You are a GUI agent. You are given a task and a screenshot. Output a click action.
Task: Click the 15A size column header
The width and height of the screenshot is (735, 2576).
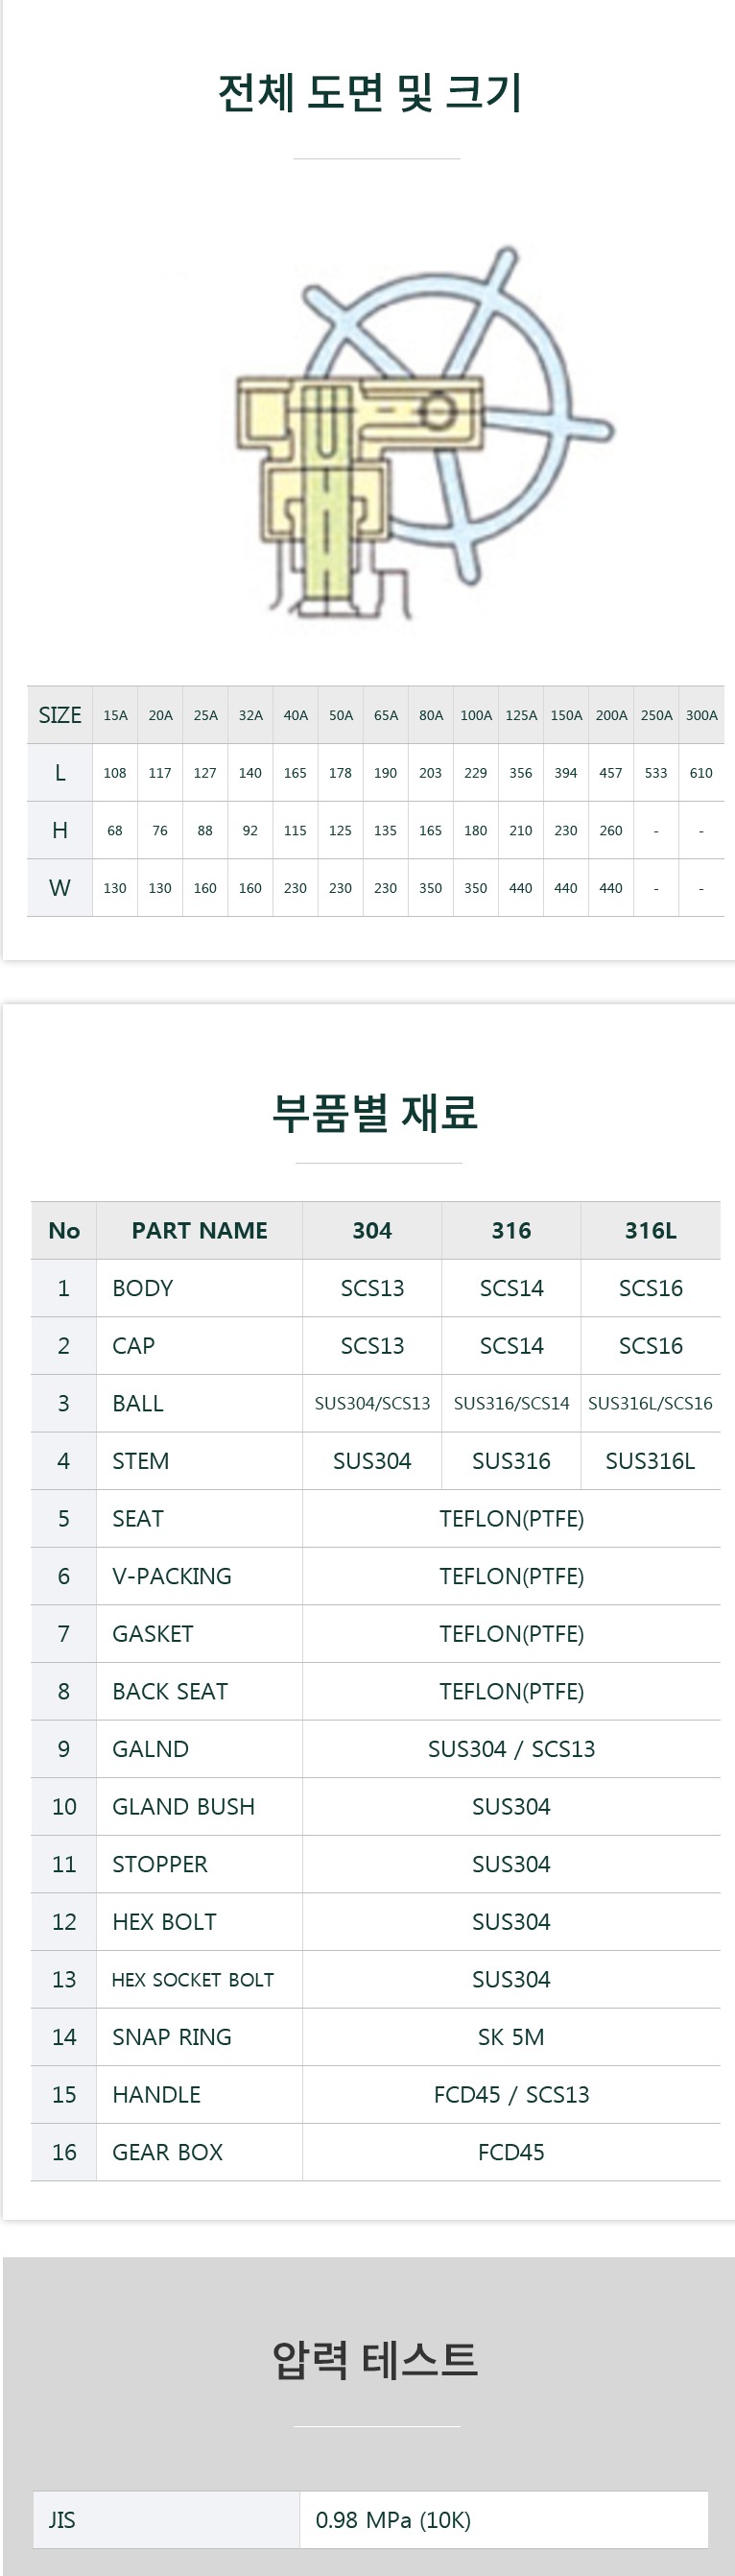click(115, 715)
